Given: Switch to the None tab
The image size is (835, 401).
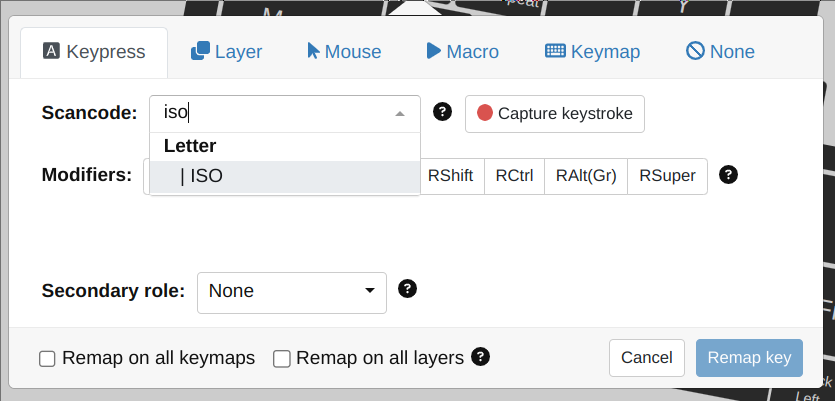Looking at the screenshot, I should point(720,52).
